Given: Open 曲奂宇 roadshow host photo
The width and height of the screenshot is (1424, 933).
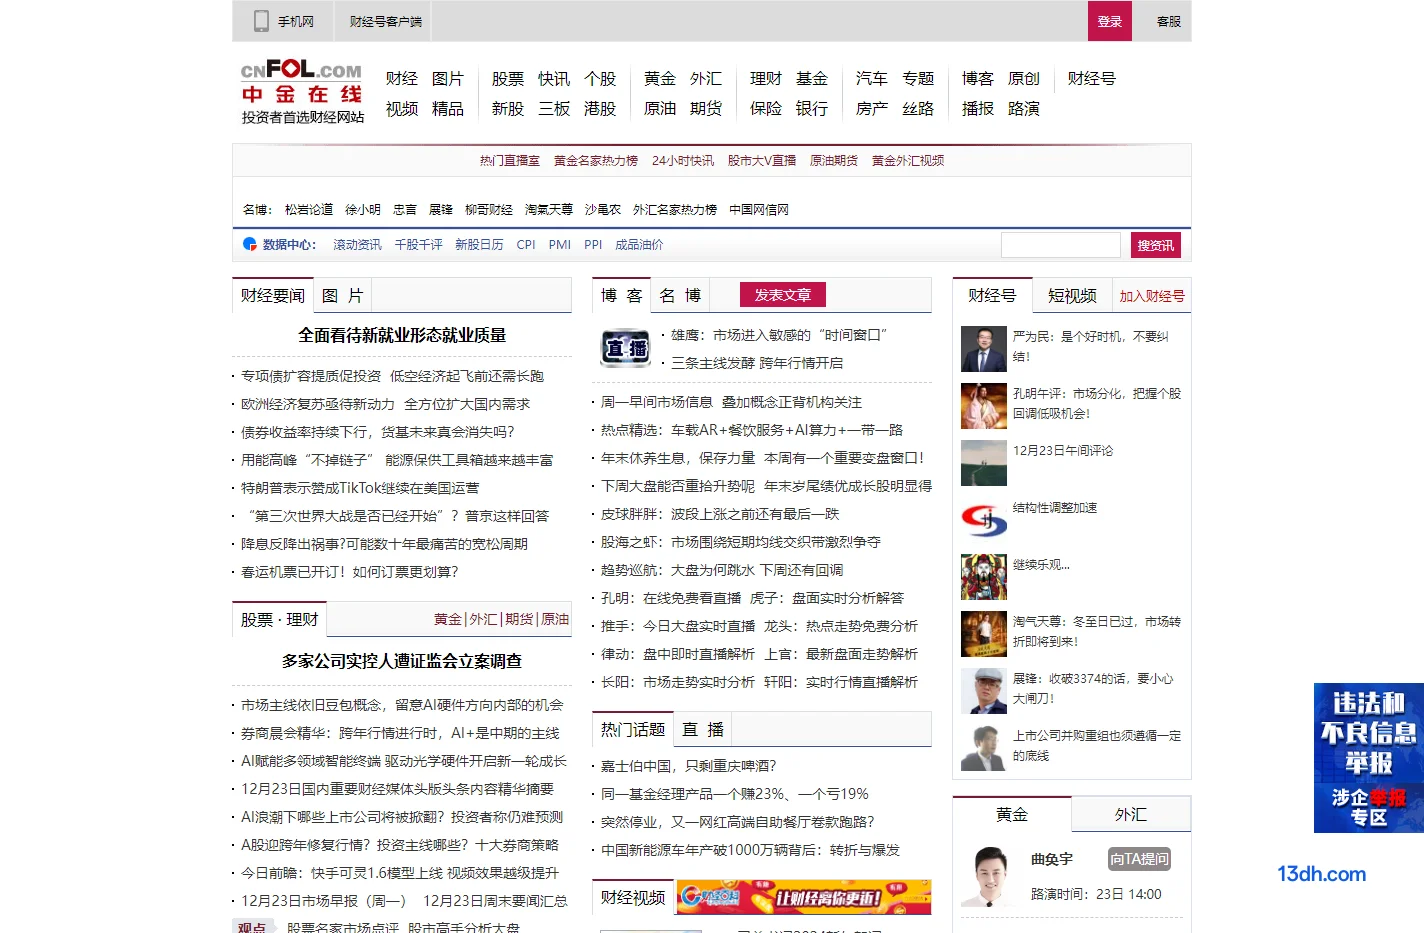Looking at the screenshot, I should pyautogui.click(x=990, y=876).
